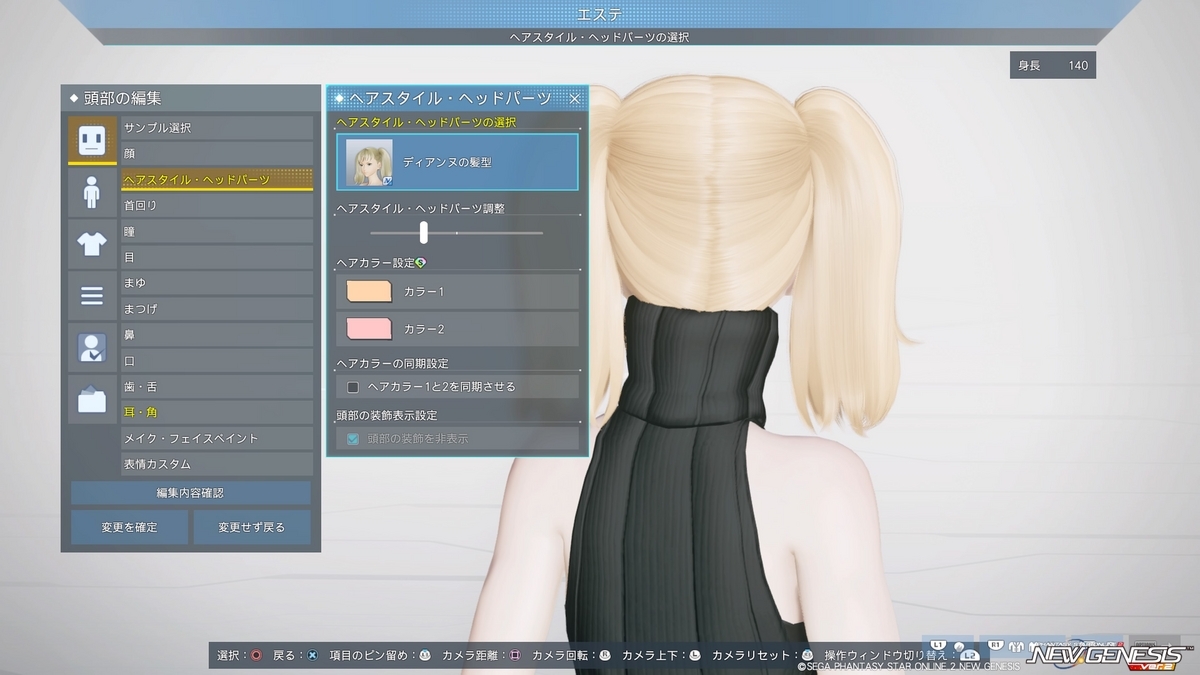Select the body figure category icon

[92, 192]
